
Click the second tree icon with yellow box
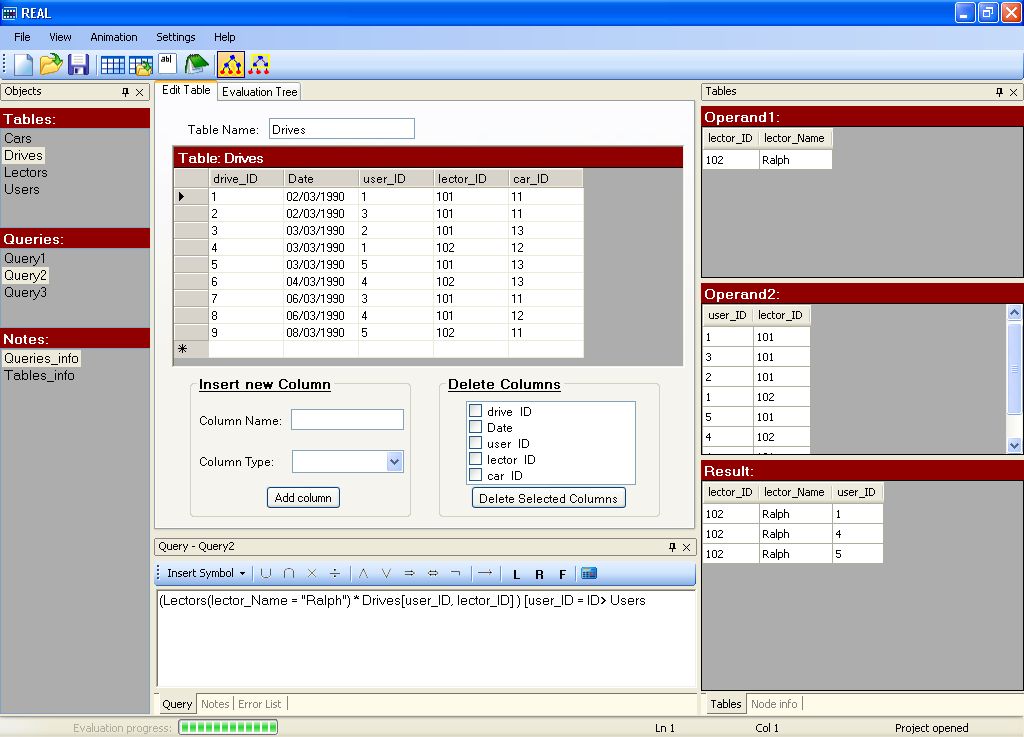point(259,65)
